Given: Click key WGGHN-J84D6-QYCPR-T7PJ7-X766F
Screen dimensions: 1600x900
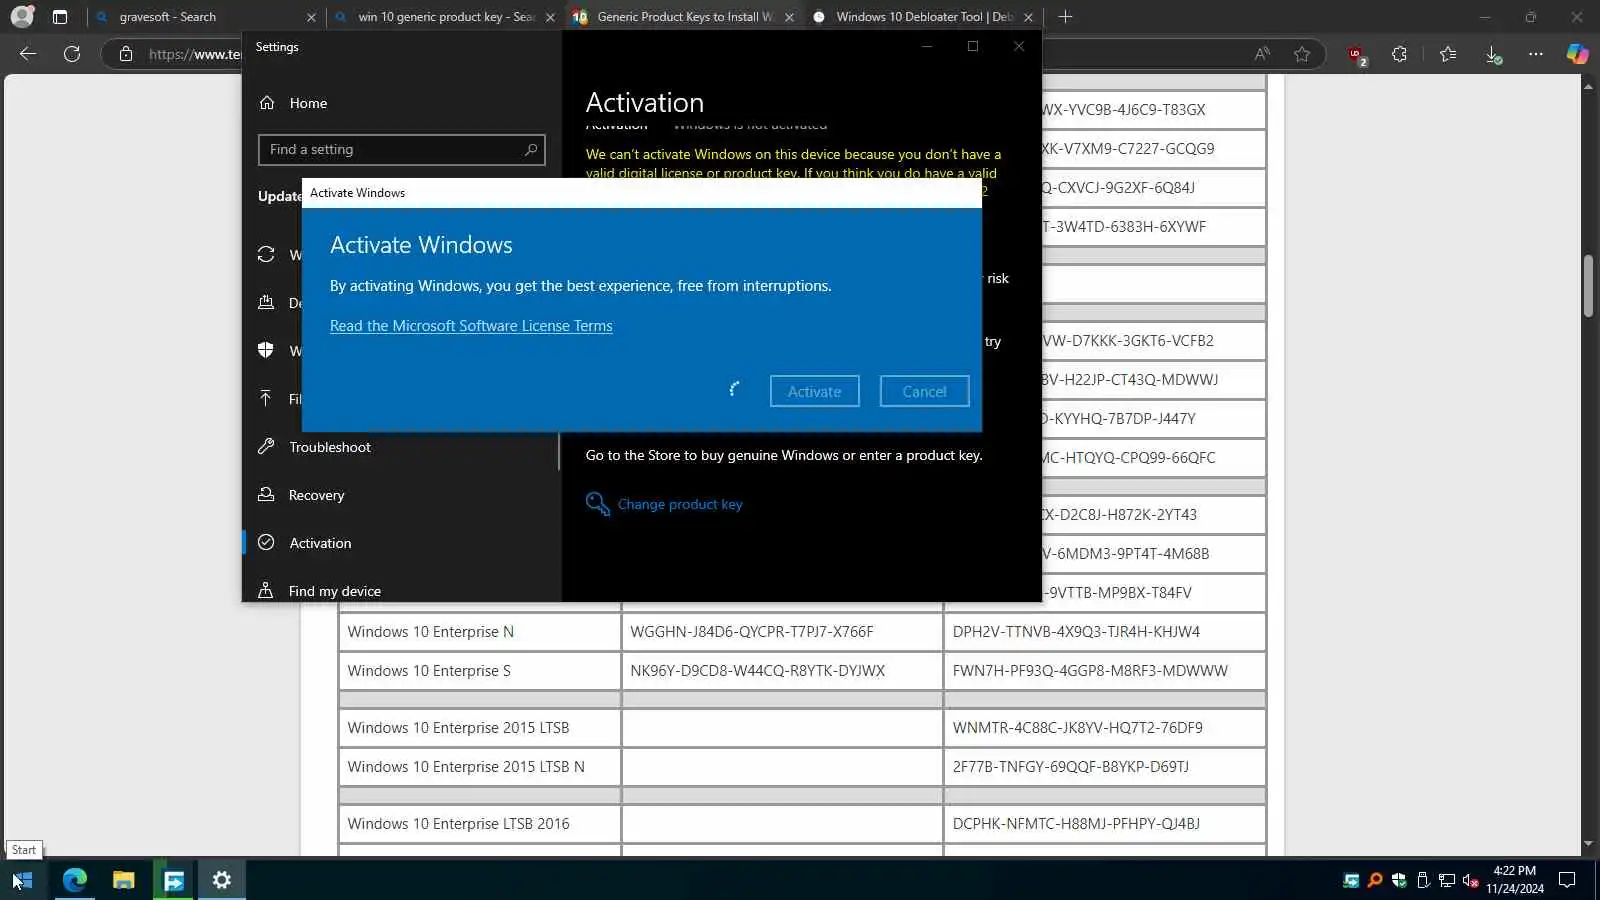Looking at the screenshot, I should pyautogui.click(x=752, y=632).
